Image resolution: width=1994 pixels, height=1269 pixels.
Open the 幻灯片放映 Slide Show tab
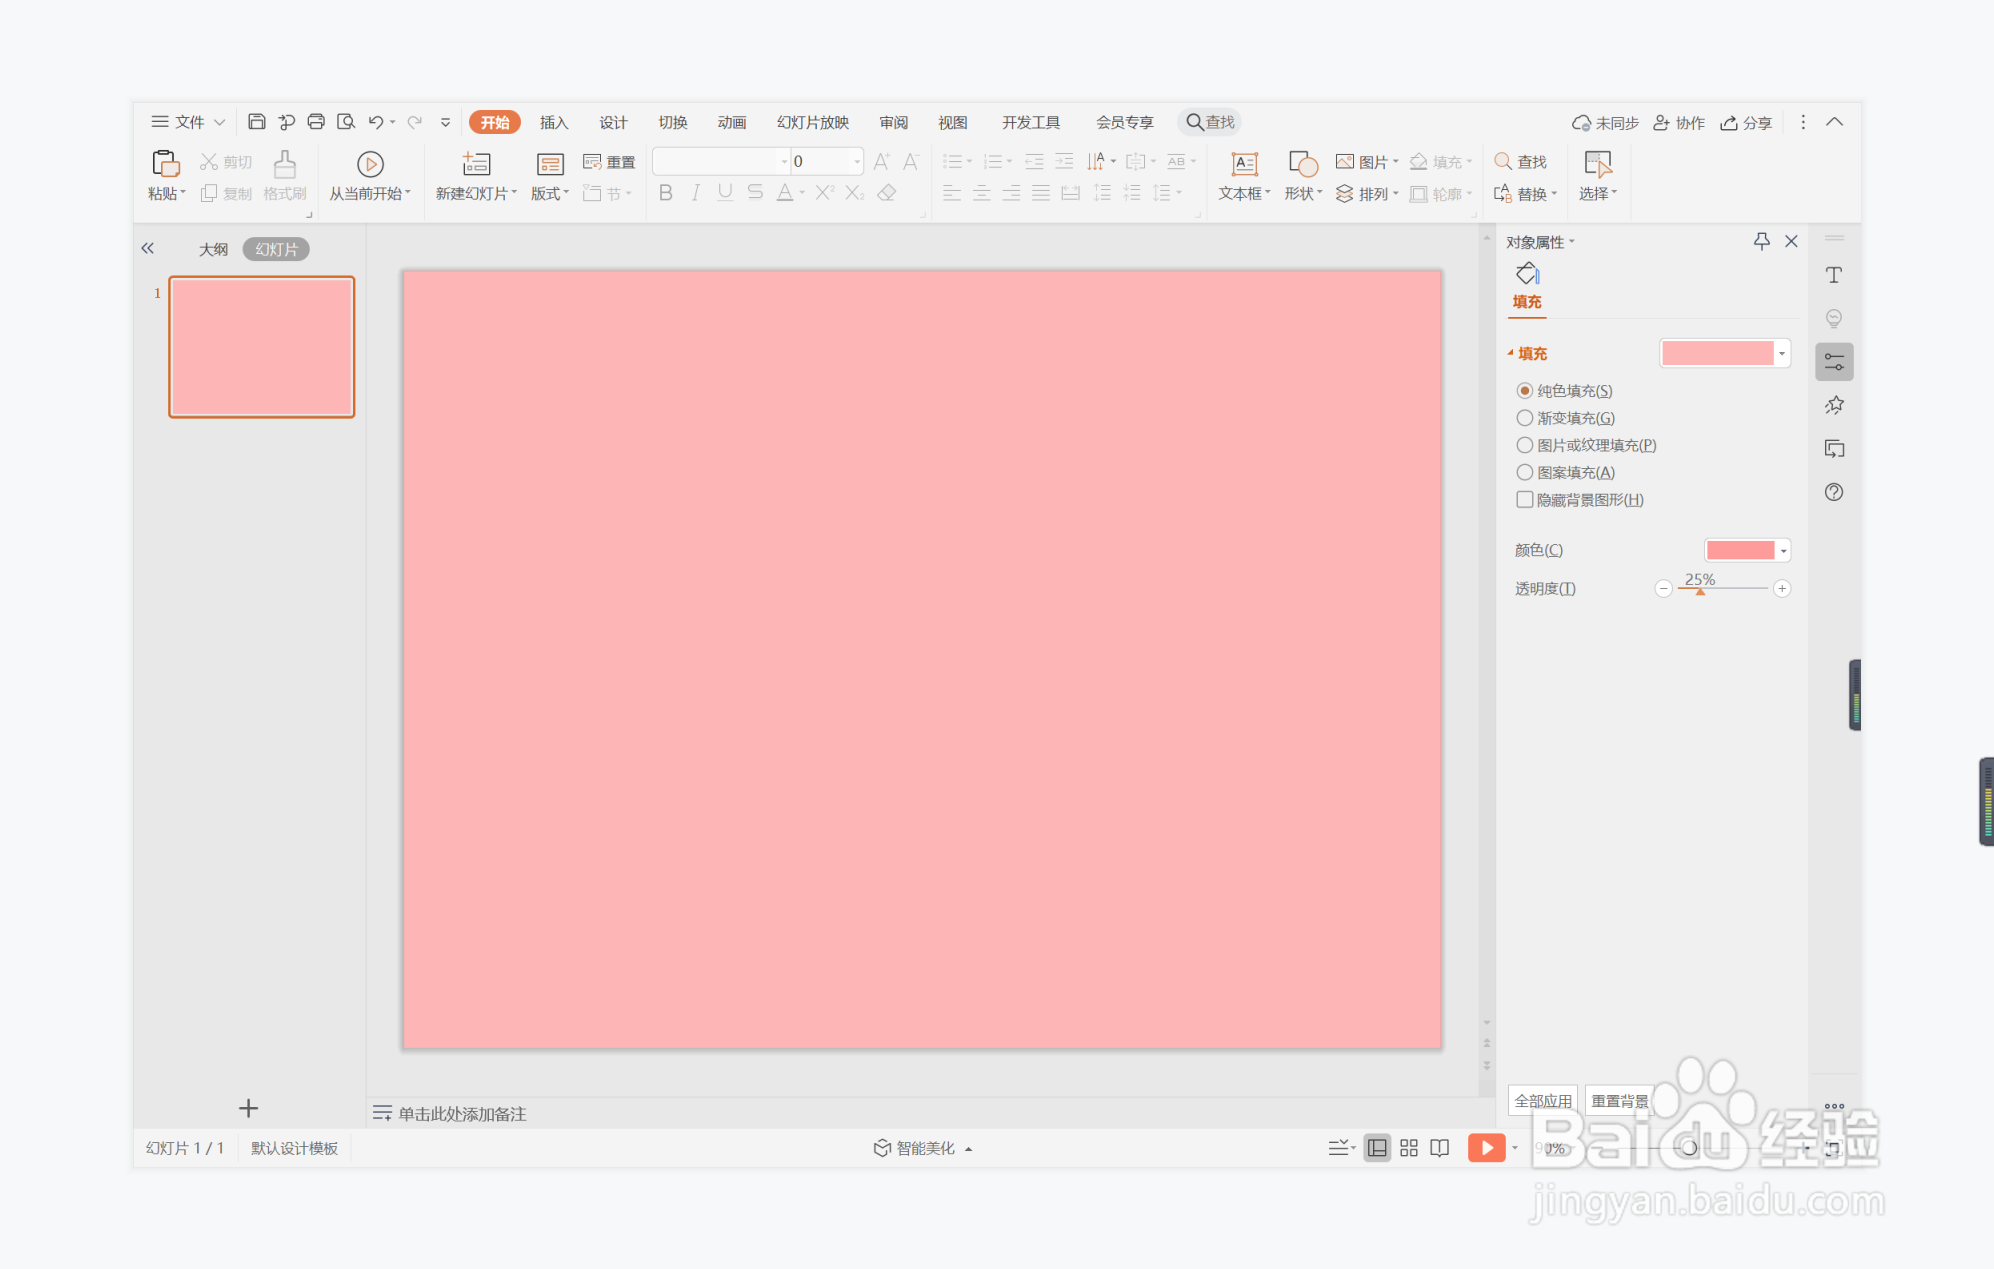coord(813,122)
